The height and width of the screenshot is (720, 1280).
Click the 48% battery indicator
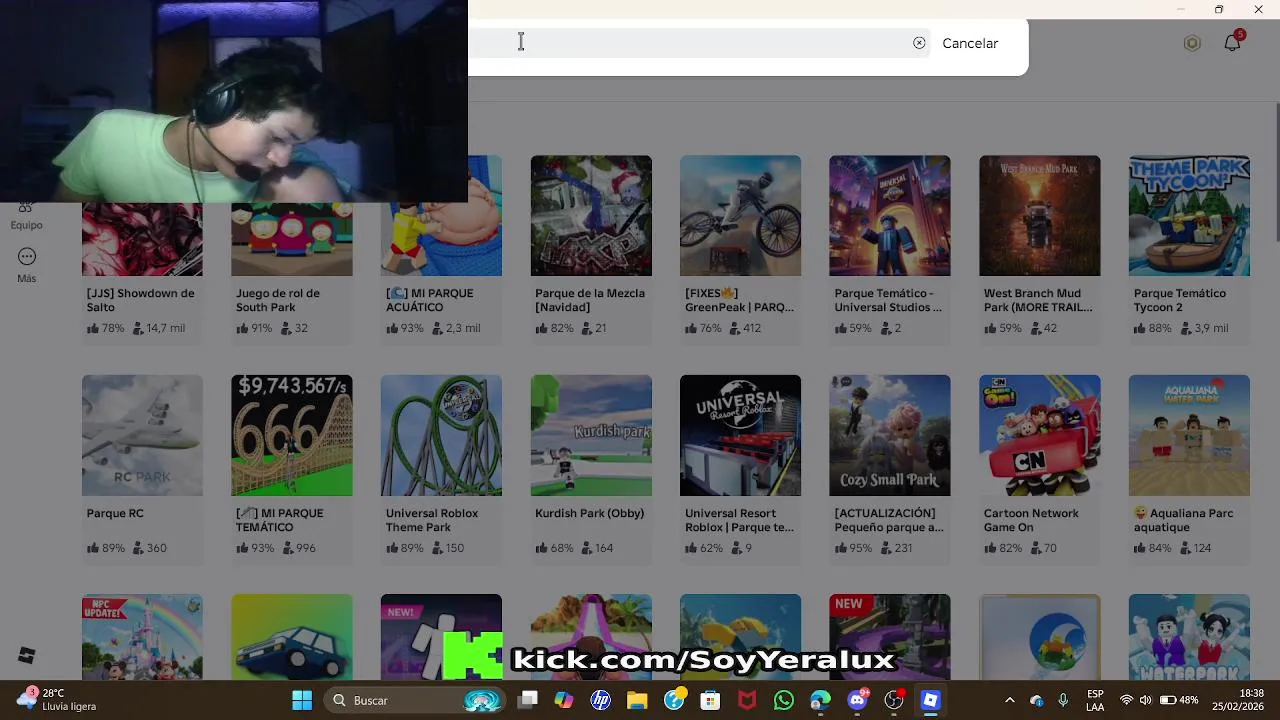tap(1180, 700)
